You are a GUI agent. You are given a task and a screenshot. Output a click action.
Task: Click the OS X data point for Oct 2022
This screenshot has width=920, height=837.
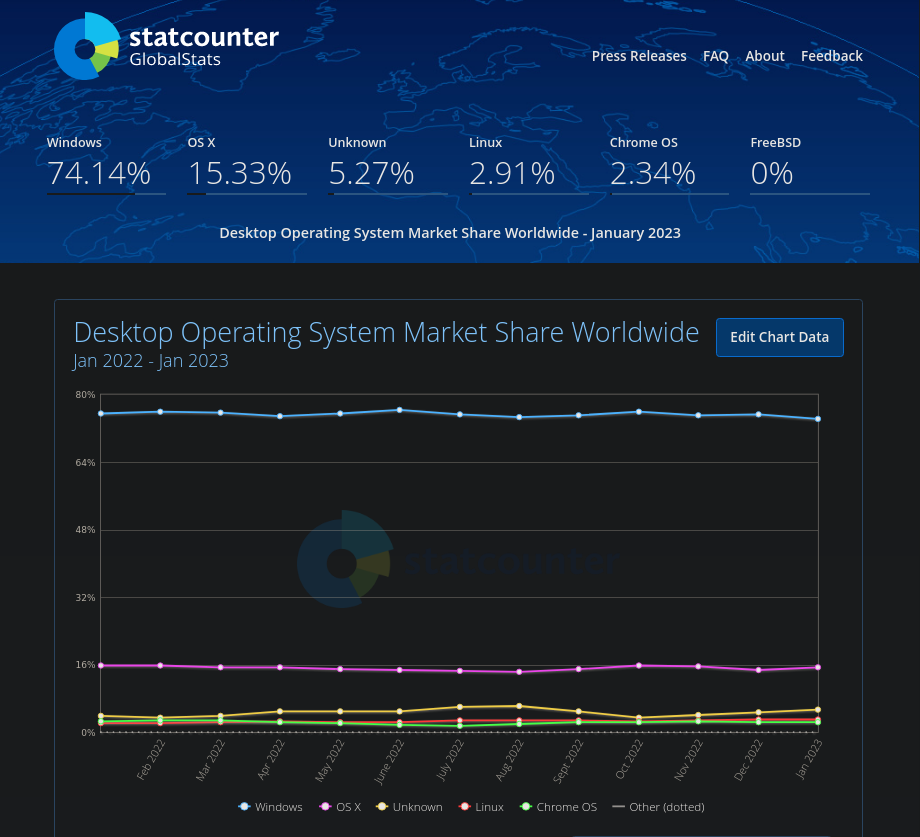[639, 666]
